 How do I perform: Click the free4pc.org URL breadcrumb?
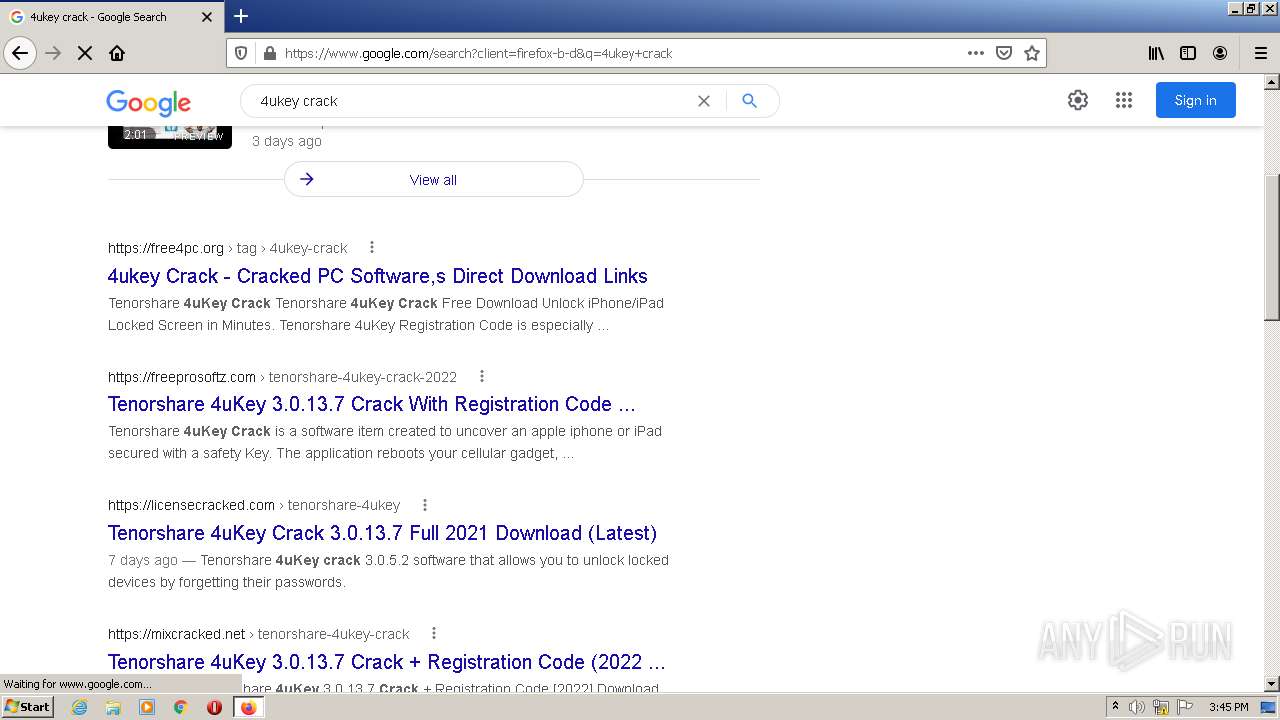(x=228, y=248)
